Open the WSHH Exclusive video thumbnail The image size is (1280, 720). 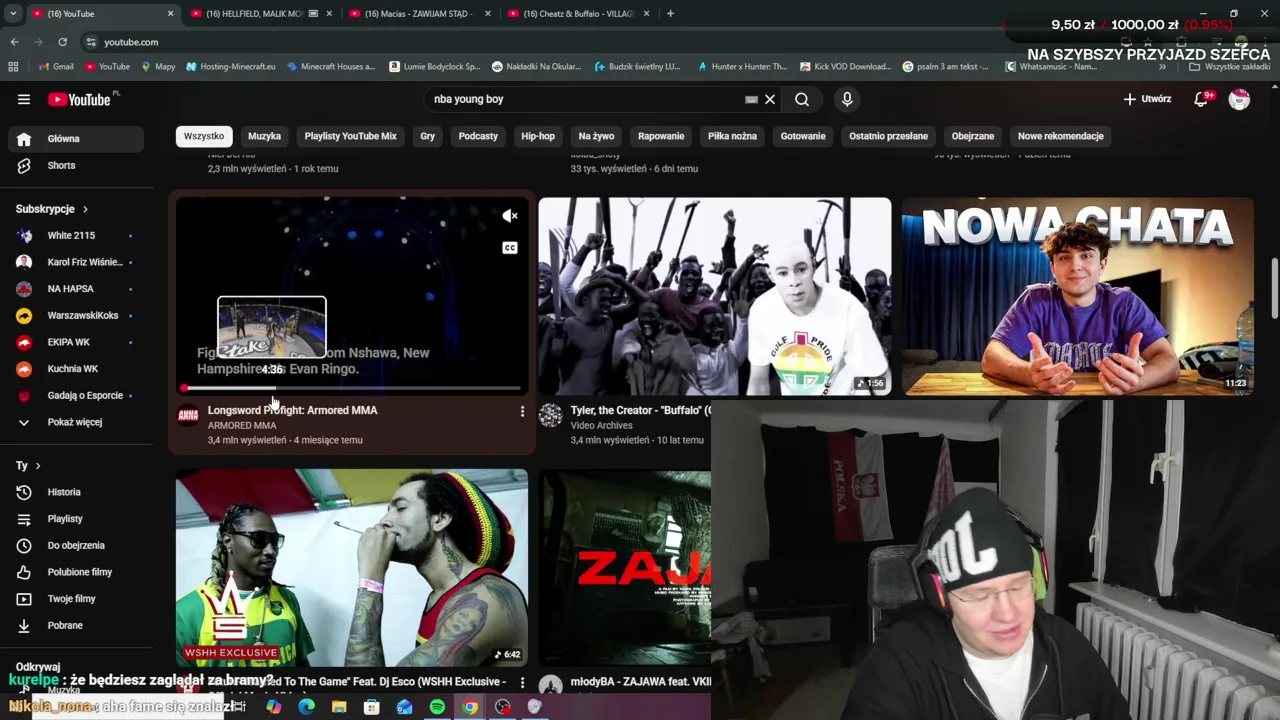352,567
